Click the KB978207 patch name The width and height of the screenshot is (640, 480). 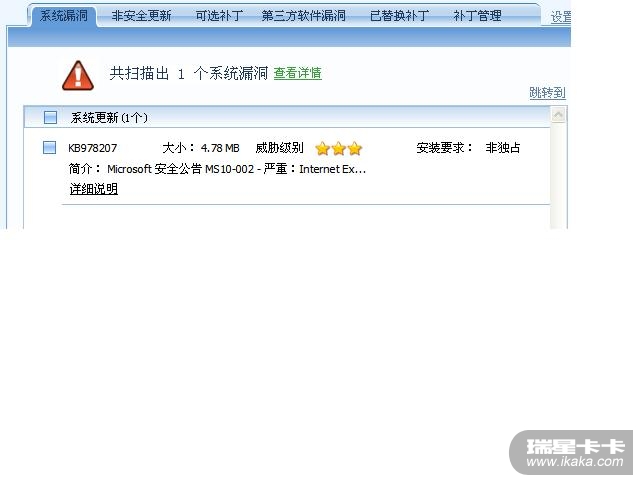(x=93, y=148)
